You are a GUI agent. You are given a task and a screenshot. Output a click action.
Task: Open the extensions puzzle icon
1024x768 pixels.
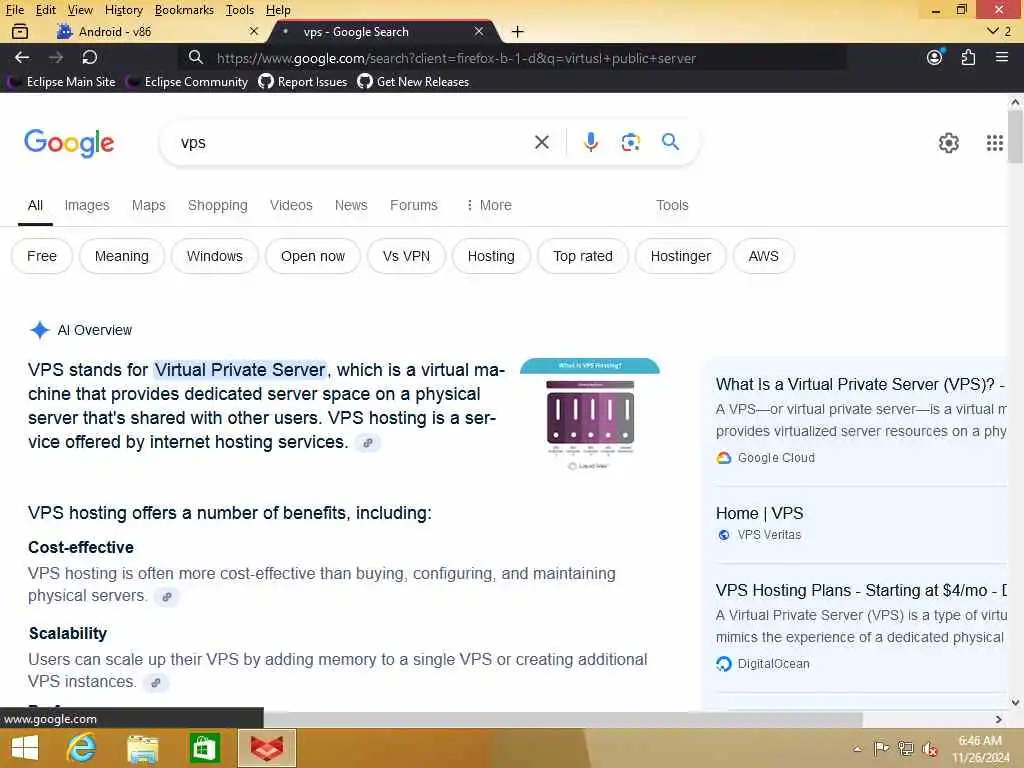968,57
